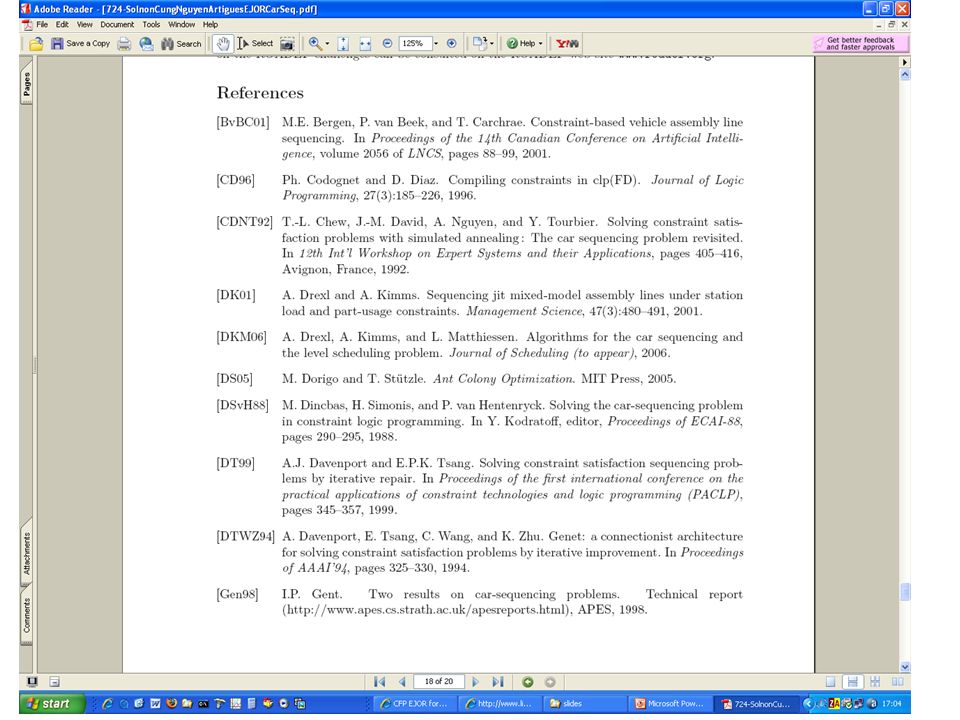Expand the rotate view dropdown arrow

(x=492, y=43)
